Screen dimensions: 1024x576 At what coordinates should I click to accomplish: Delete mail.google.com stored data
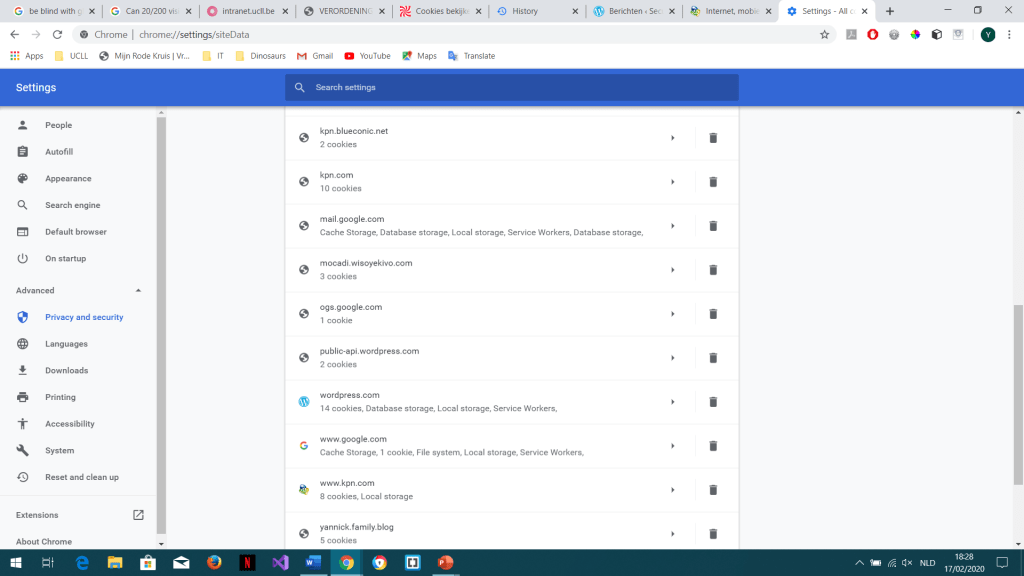[x=713, y=226]
